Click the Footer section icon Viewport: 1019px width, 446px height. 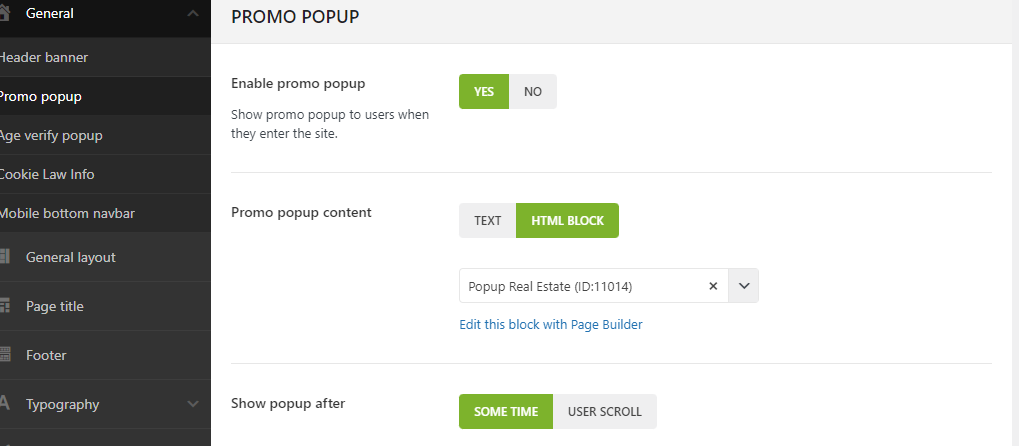click(x=5, y=355)
